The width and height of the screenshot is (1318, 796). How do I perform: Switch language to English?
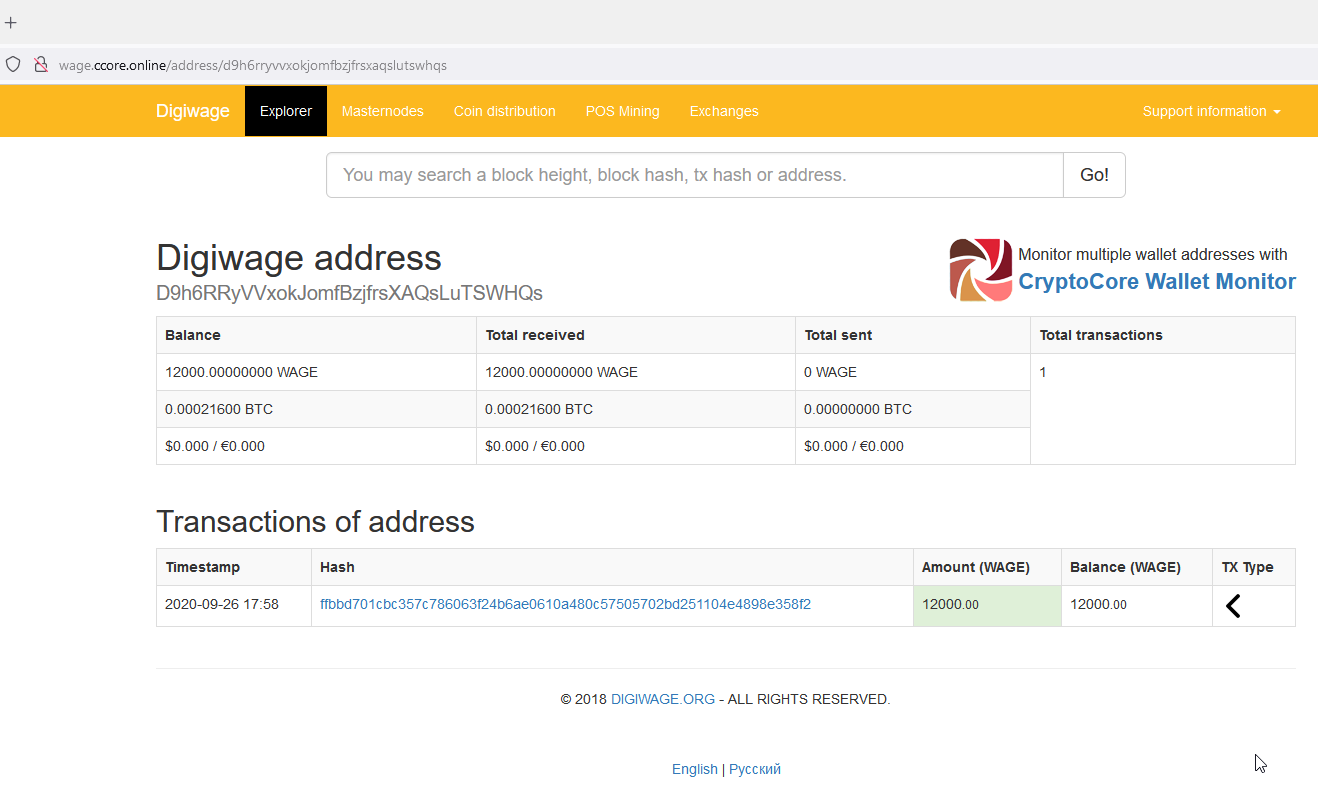click(695, 769)
